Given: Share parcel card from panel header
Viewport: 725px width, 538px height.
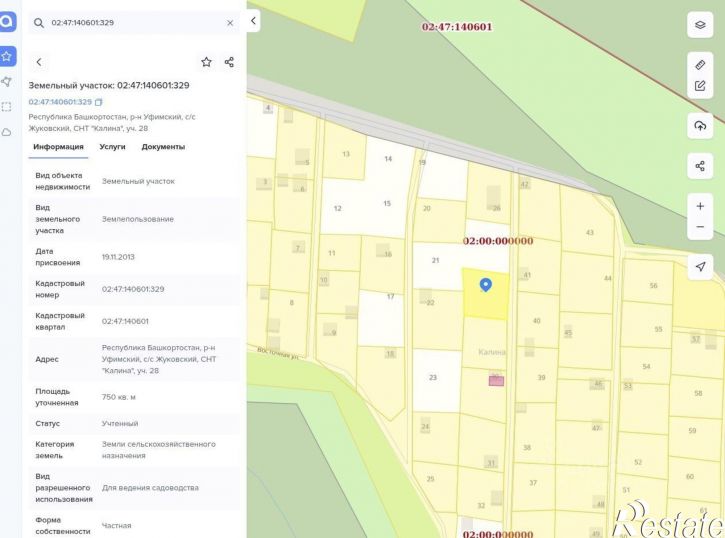Looking at the screenshot, I should 229,62.
